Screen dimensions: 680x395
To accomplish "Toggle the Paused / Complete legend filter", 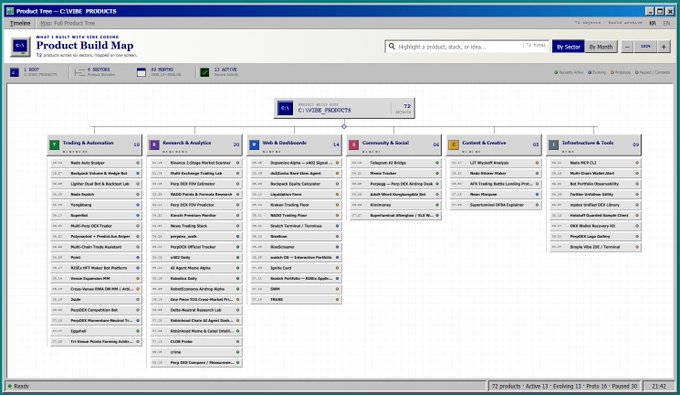I will pyautogui.click(x=653, y=72).
